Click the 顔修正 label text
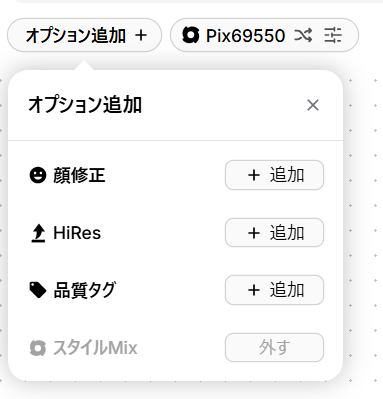Viewport: 383px width, 399px height. point(79,175)
